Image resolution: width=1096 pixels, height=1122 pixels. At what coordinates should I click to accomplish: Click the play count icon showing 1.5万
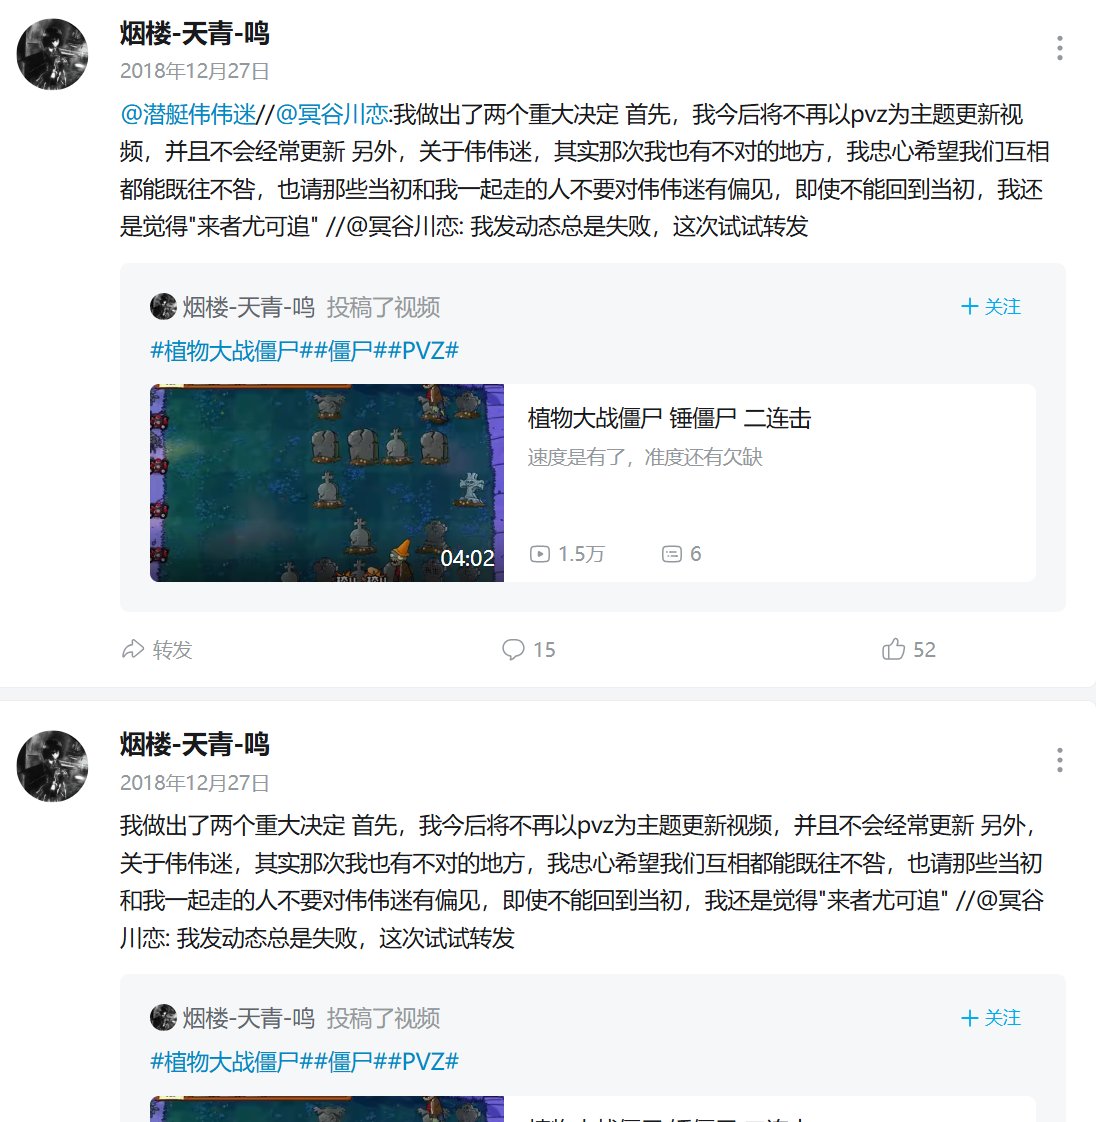click(x=539, y=554)
